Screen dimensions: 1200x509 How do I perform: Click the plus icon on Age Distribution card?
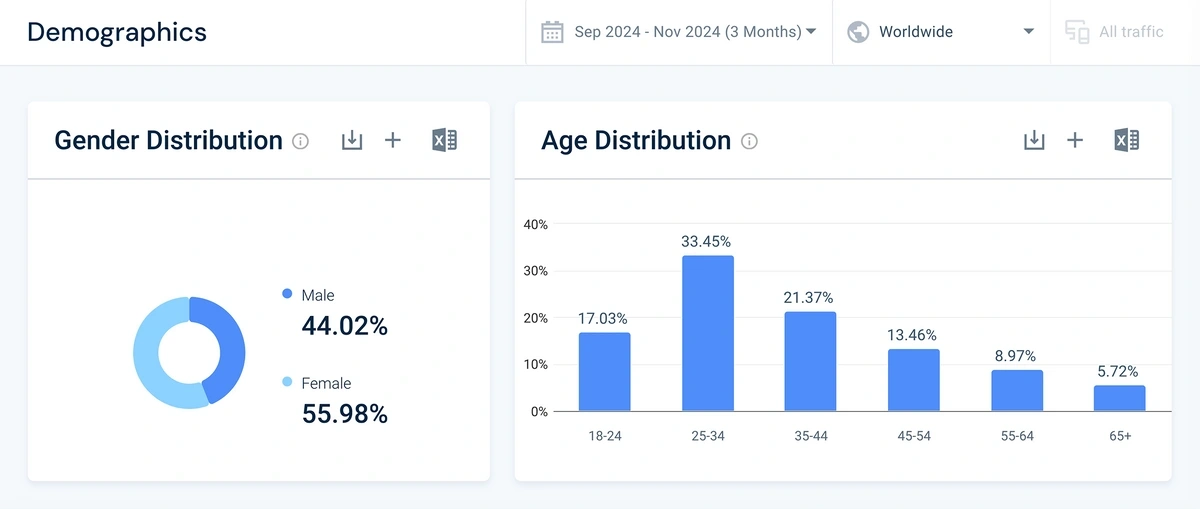(x=1075, y=140)
